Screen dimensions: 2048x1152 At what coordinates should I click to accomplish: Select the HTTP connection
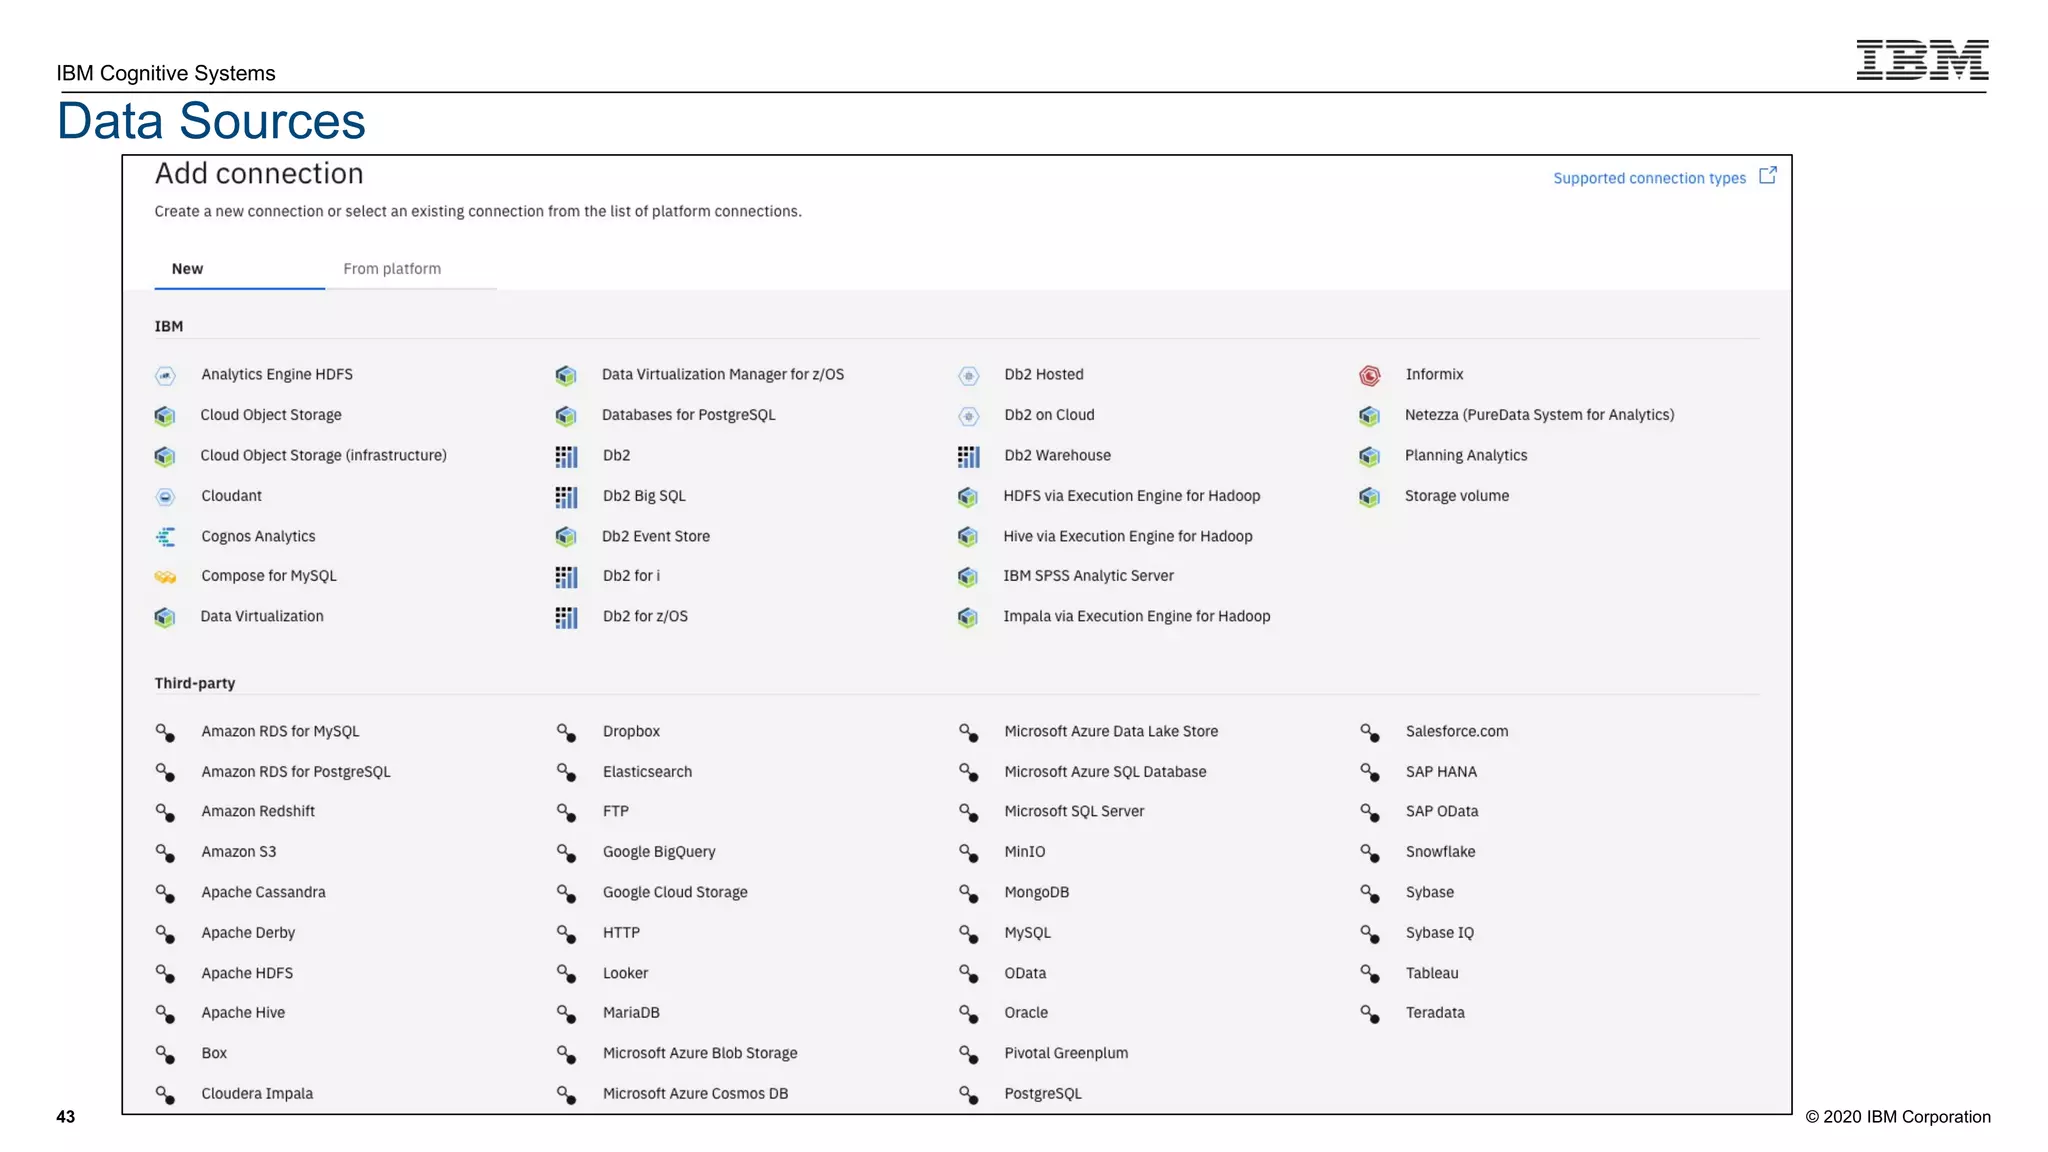[x=621, y=932]
